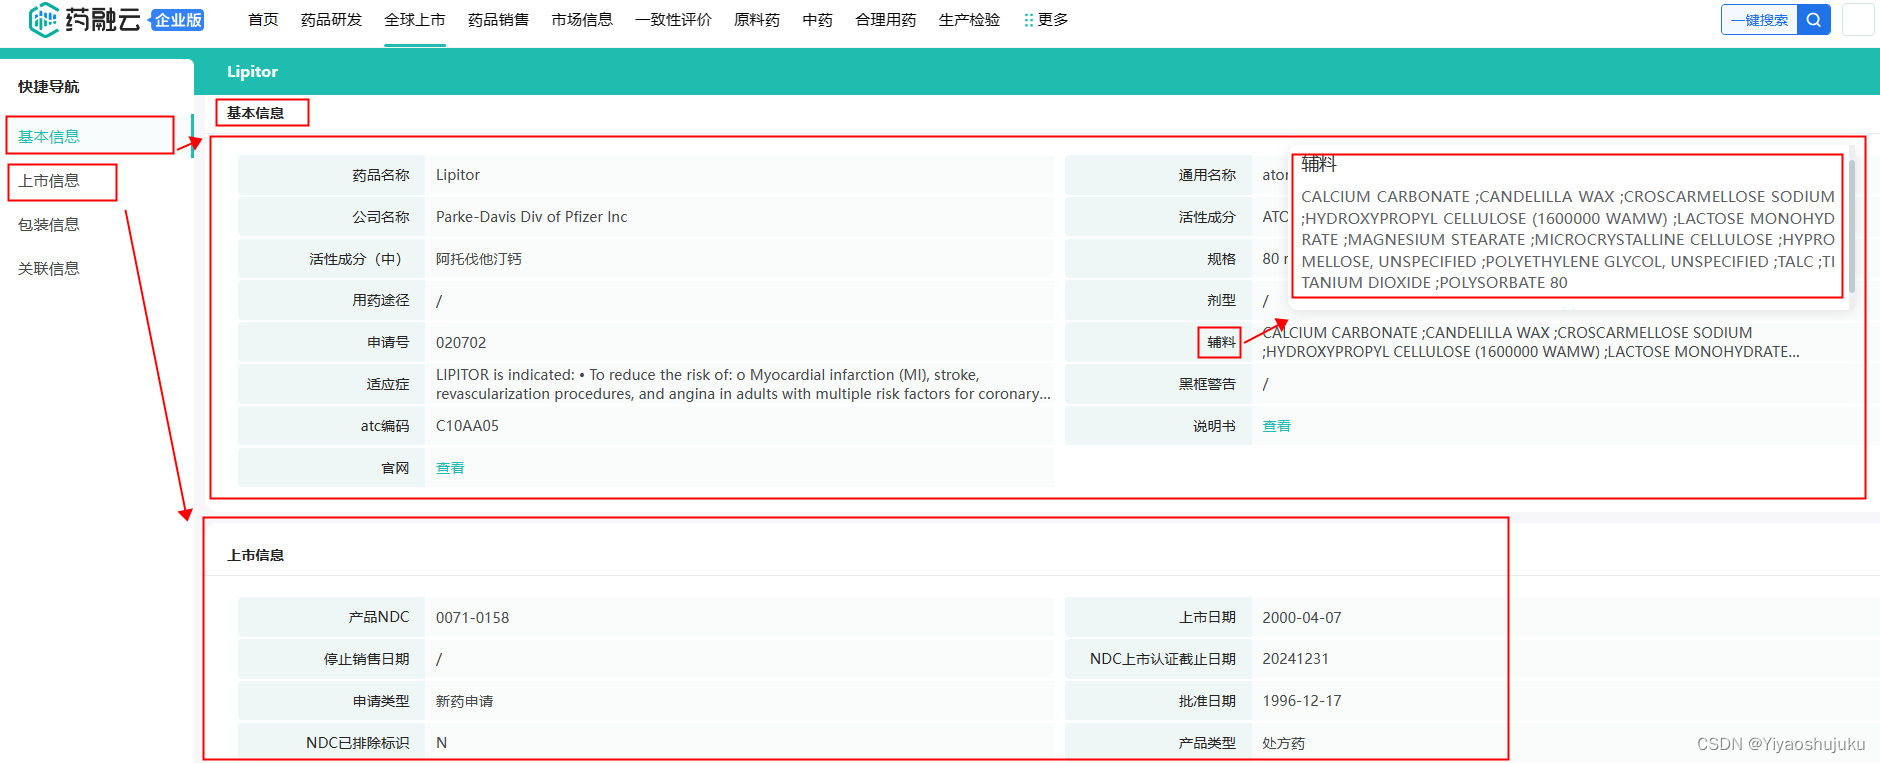This screenshot has height=763, width=1880.
Task: Open the 说明书 查看 link
Action: (x=1277, y=426)
